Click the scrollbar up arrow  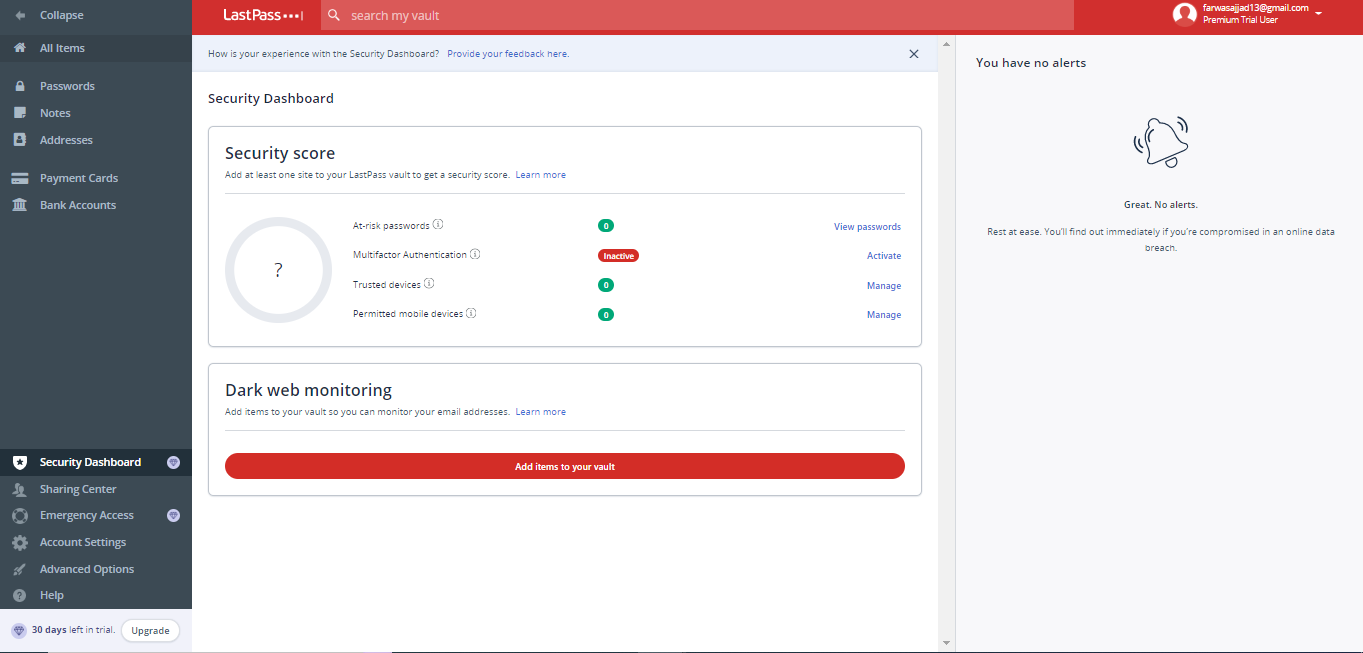pos(946,44)
